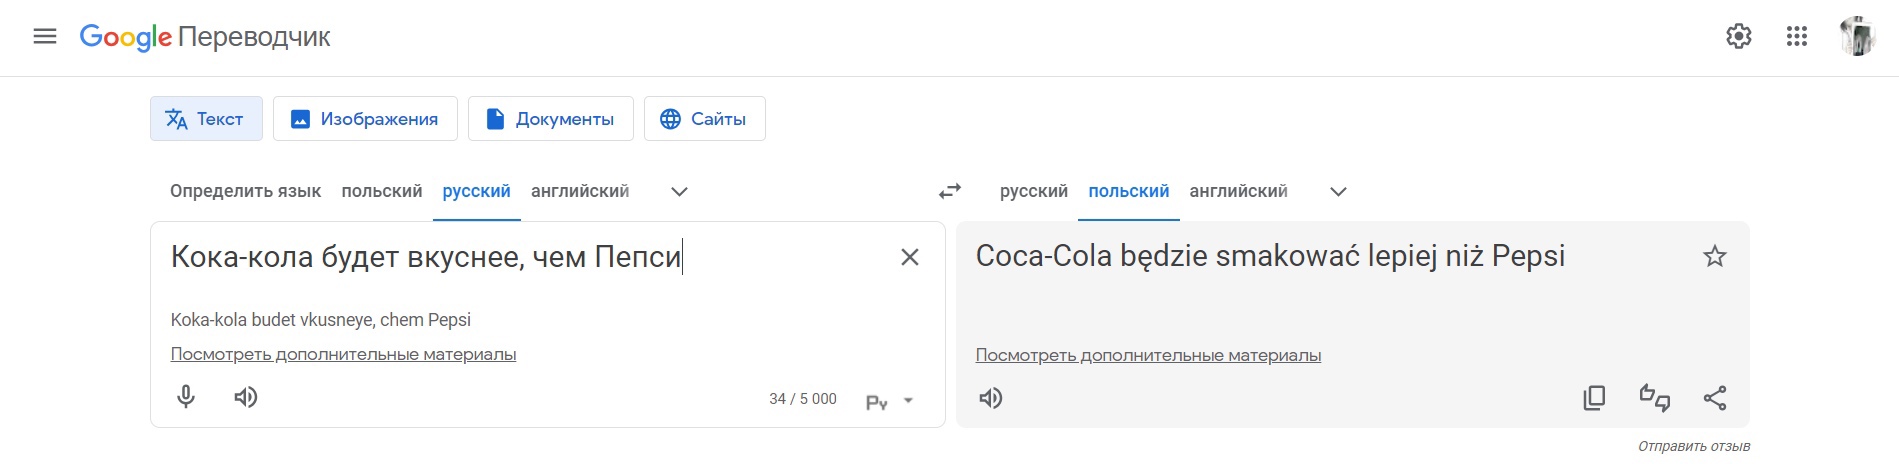Switch to the Документы tab
The image size is (1899, 464).
click(550, 119)
